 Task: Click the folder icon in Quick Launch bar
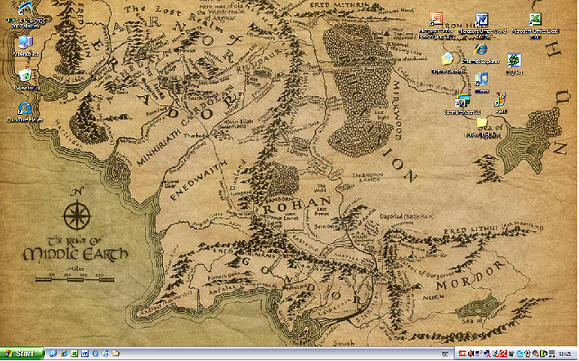116,354
